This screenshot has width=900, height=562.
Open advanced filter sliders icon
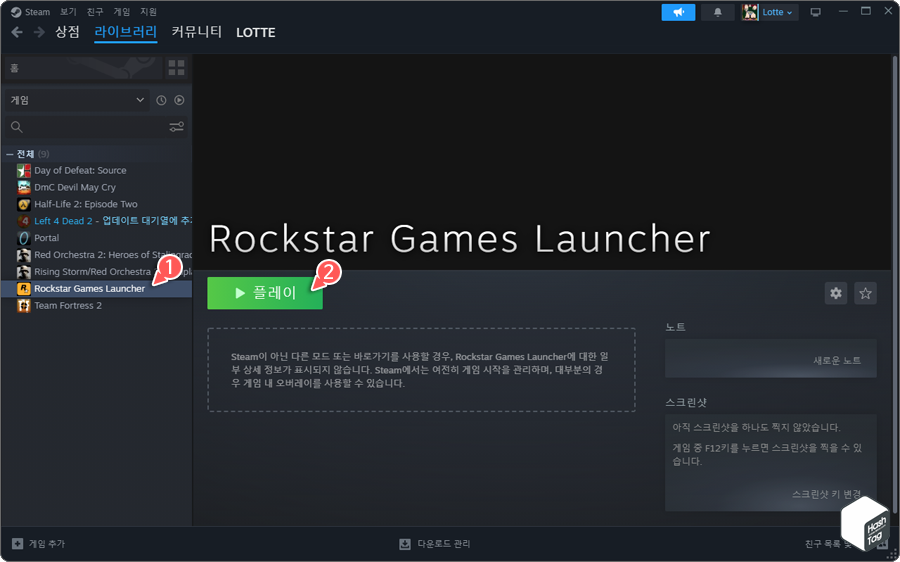coord(177,127)
